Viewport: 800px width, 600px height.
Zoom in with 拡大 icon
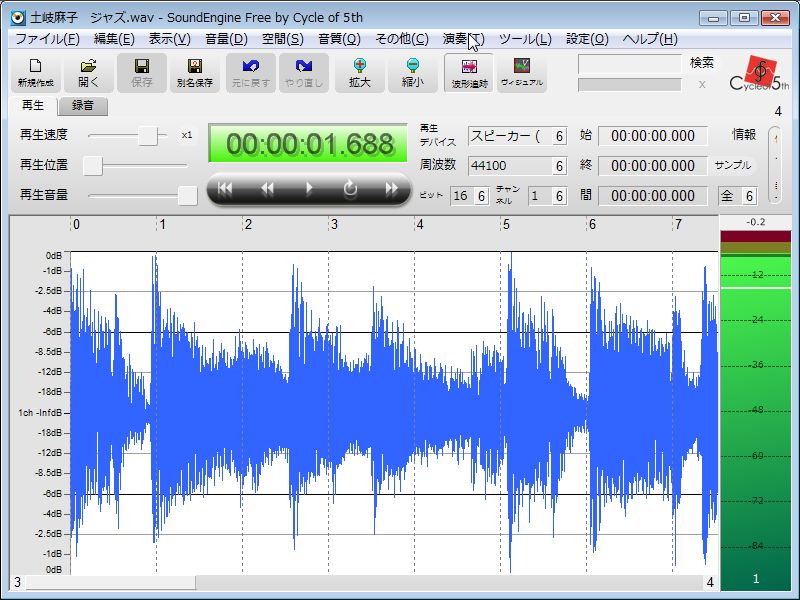(x=360, y=73)
